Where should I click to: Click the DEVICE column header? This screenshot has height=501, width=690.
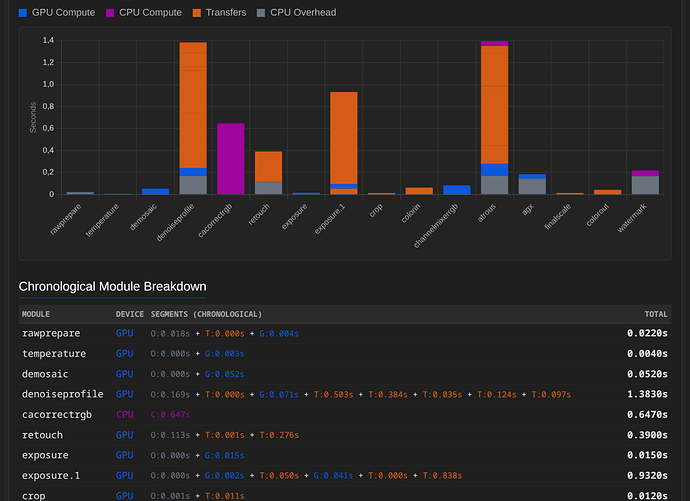pyautogui.click(x=130, y=314)
